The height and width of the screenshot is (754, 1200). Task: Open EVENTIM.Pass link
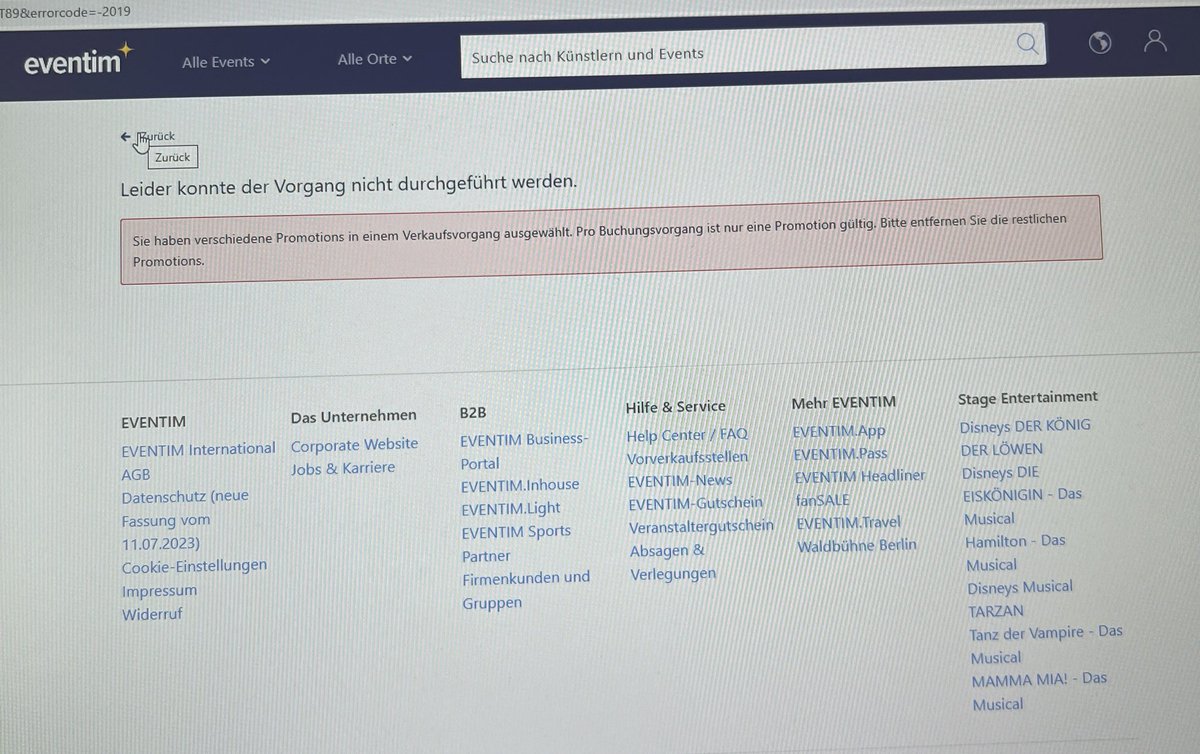(x=840, y=454)
